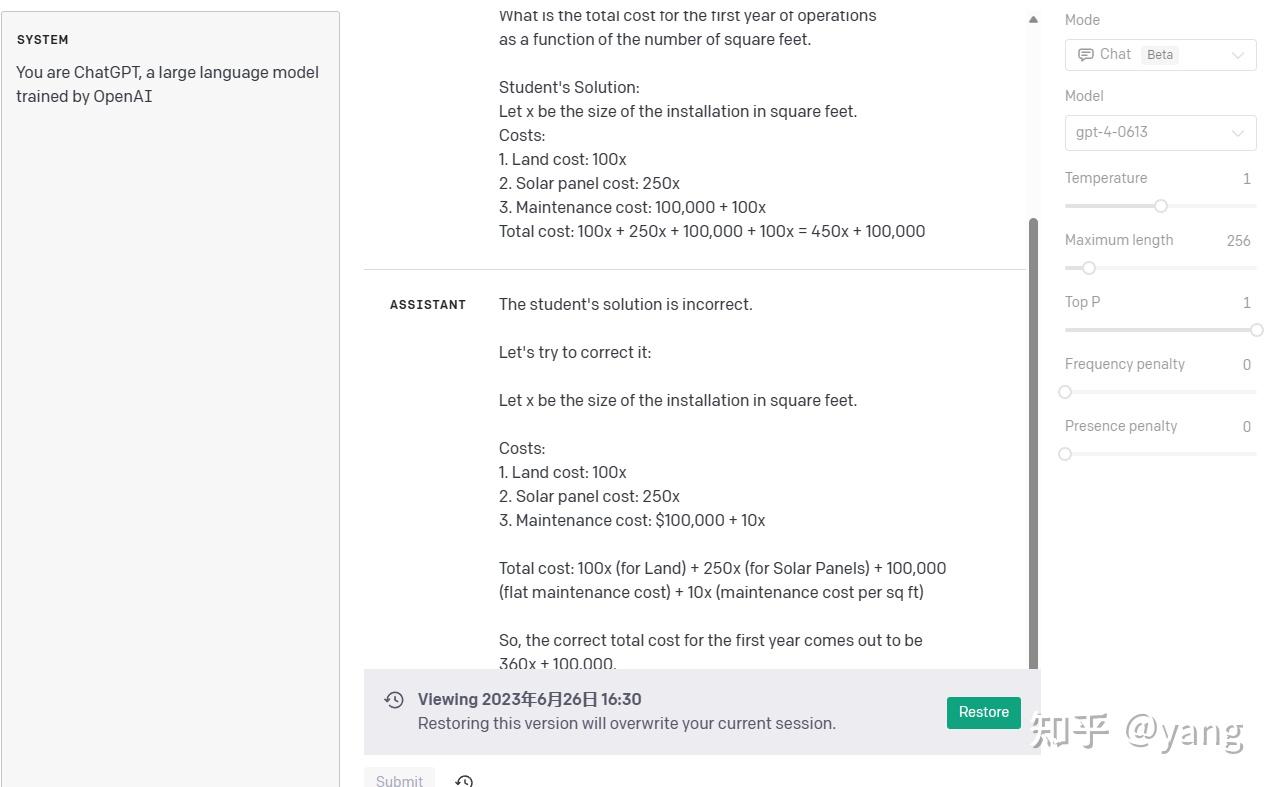
Task: Click the Restore button
Action: point(982,712)
